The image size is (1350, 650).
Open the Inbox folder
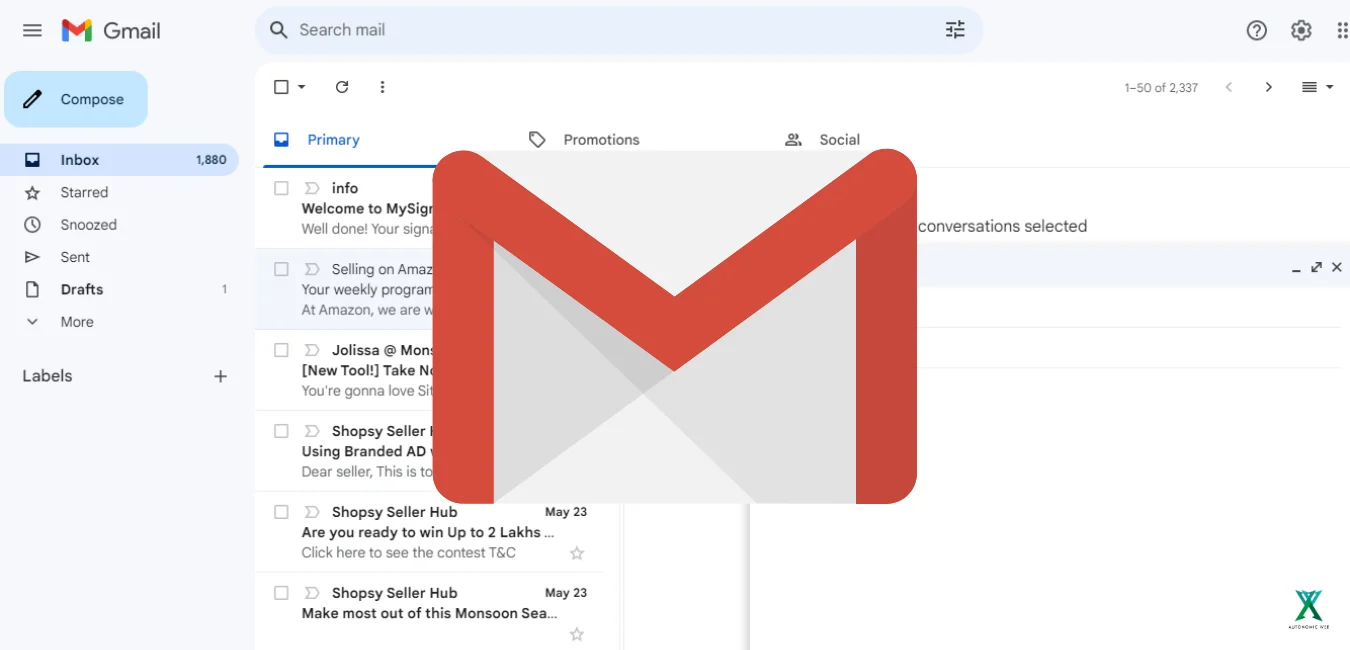pos(119,160)
